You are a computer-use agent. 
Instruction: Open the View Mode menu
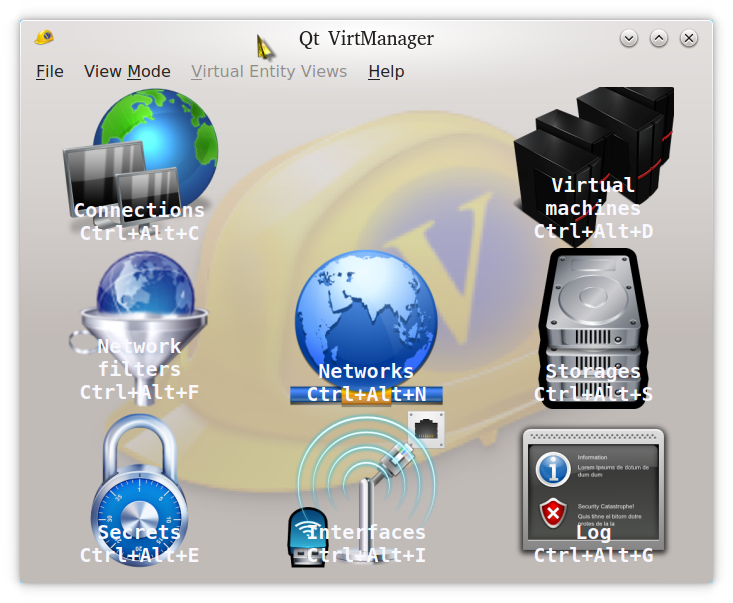pyautogui.click(x=127, y=72)
